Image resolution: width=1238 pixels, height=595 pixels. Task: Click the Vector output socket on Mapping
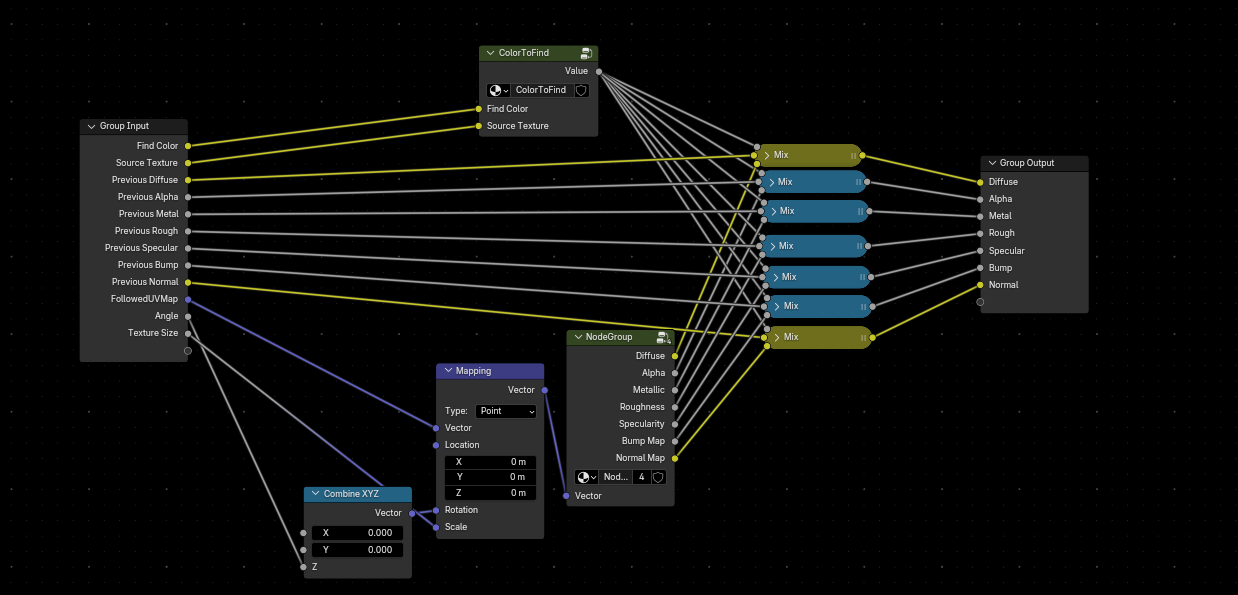pos(544,390)
